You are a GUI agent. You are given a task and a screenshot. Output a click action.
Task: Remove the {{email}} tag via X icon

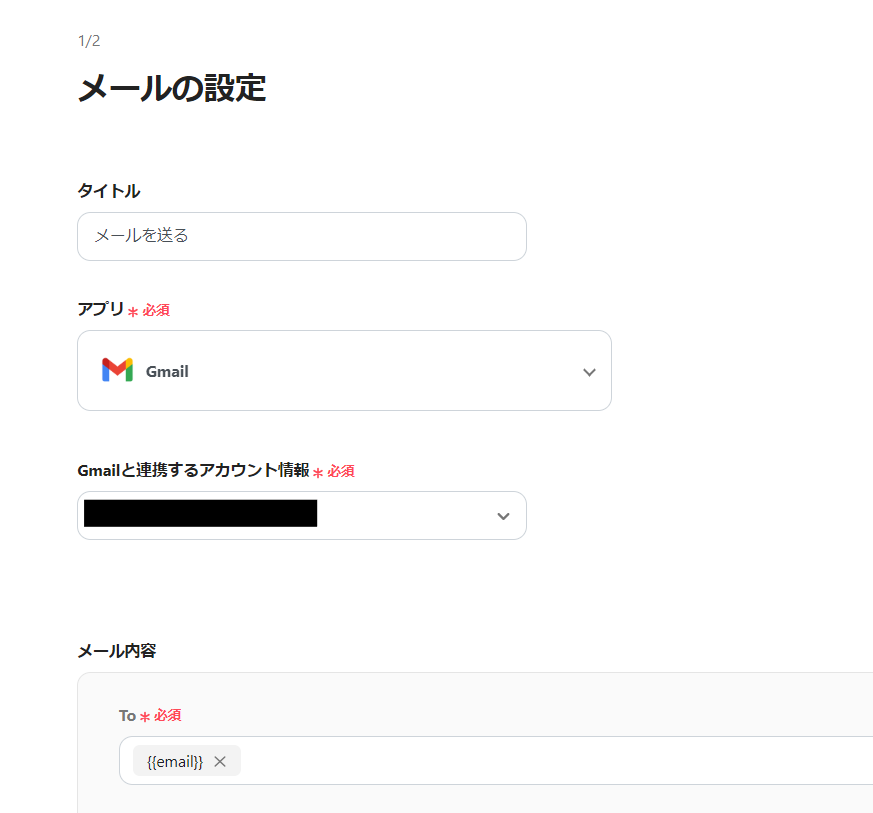(220, 762)
